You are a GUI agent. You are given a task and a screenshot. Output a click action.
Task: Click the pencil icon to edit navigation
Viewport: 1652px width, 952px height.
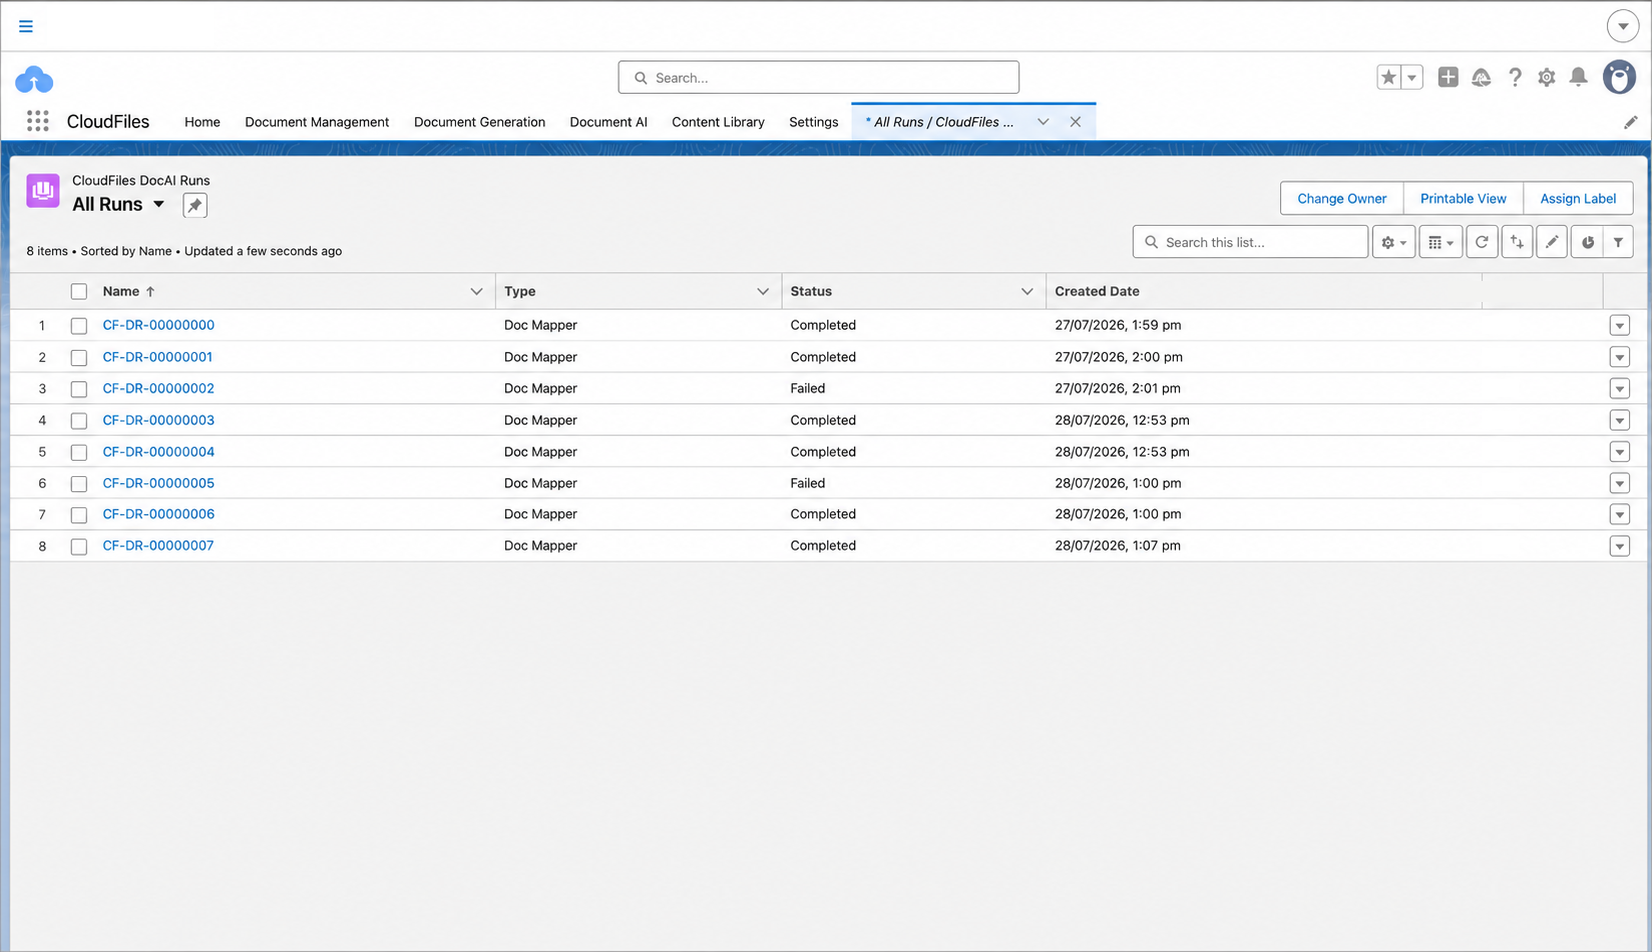click(x=1631, y=122)
